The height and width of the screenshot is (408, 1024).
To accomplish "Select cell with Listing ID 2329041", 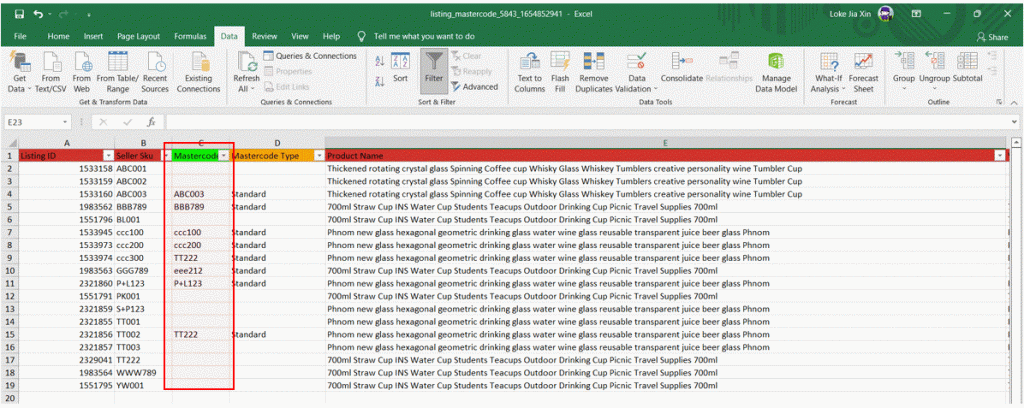I will tap(67, 360).
